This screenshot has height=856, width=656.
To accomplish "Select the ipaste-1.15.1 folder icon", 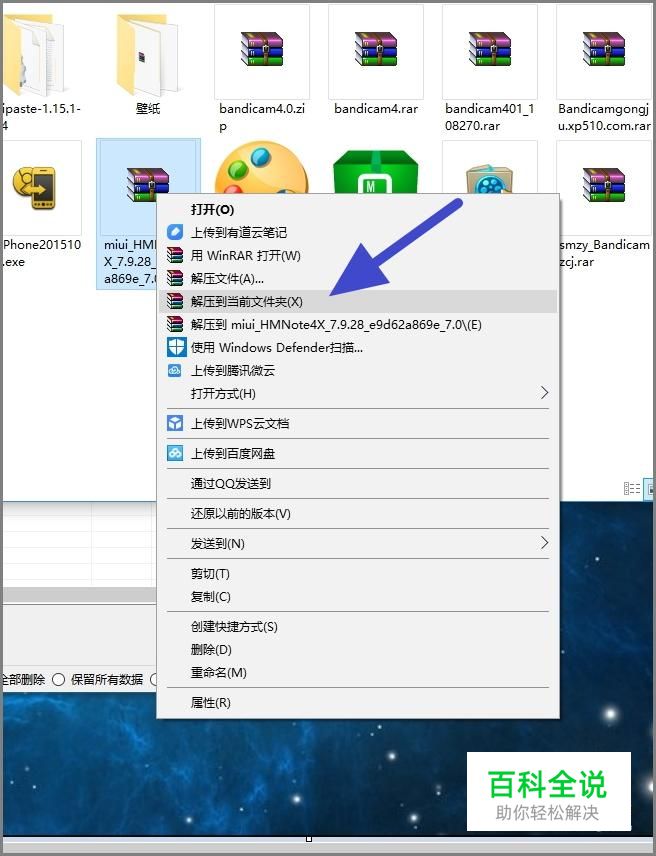I will pos(34,55).
